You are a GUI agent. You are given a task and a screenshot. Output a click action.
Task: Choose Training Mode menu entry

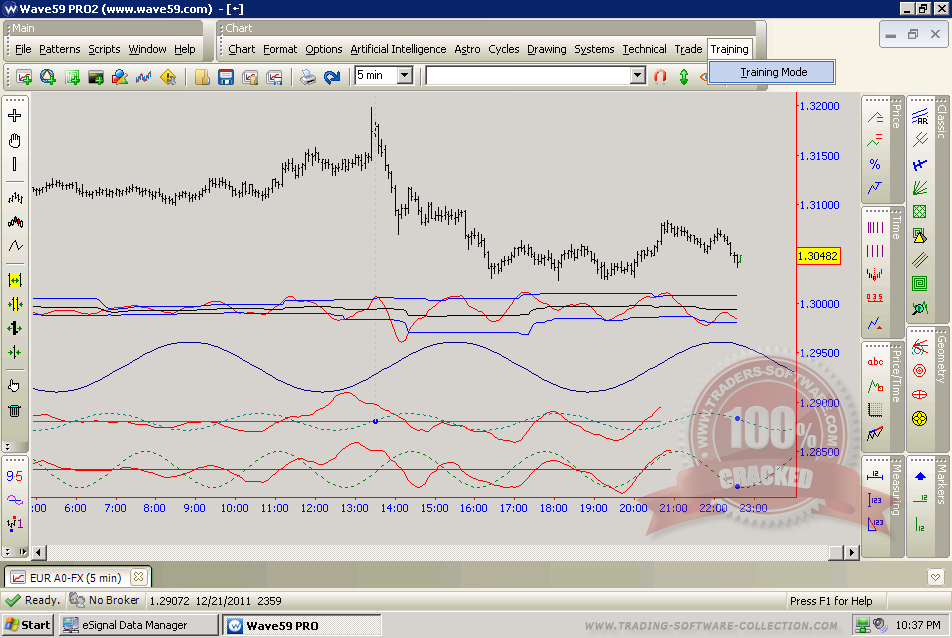pyautogui.click(x=773, y=72)
